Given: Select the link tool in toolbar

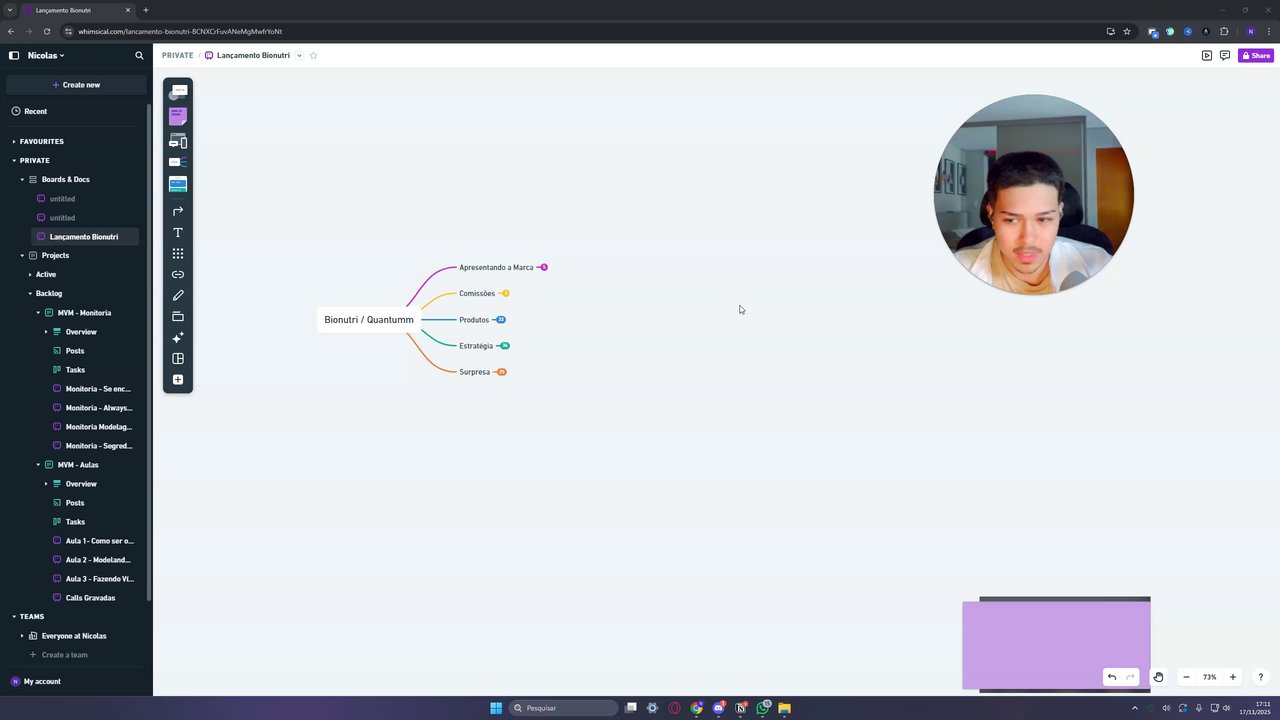Looking at the screenshot, I should (178, 274).
